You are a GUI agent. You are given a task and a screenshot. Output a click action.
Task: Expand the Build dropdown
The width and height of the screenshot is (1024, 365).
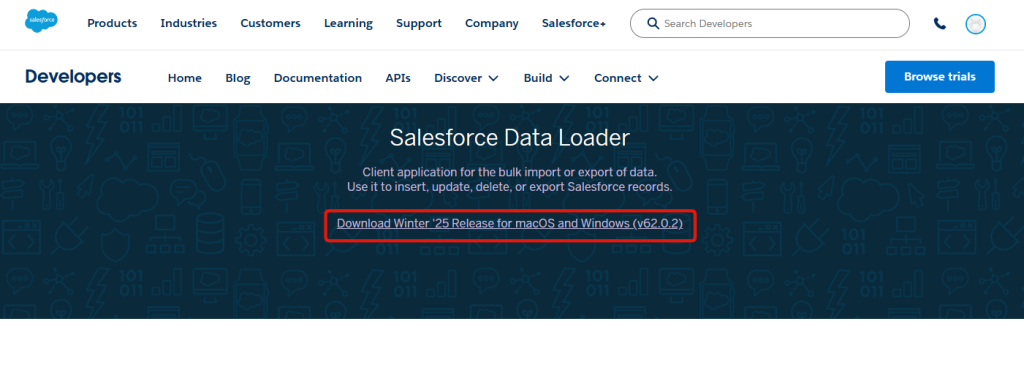click(x=547, y=78)
